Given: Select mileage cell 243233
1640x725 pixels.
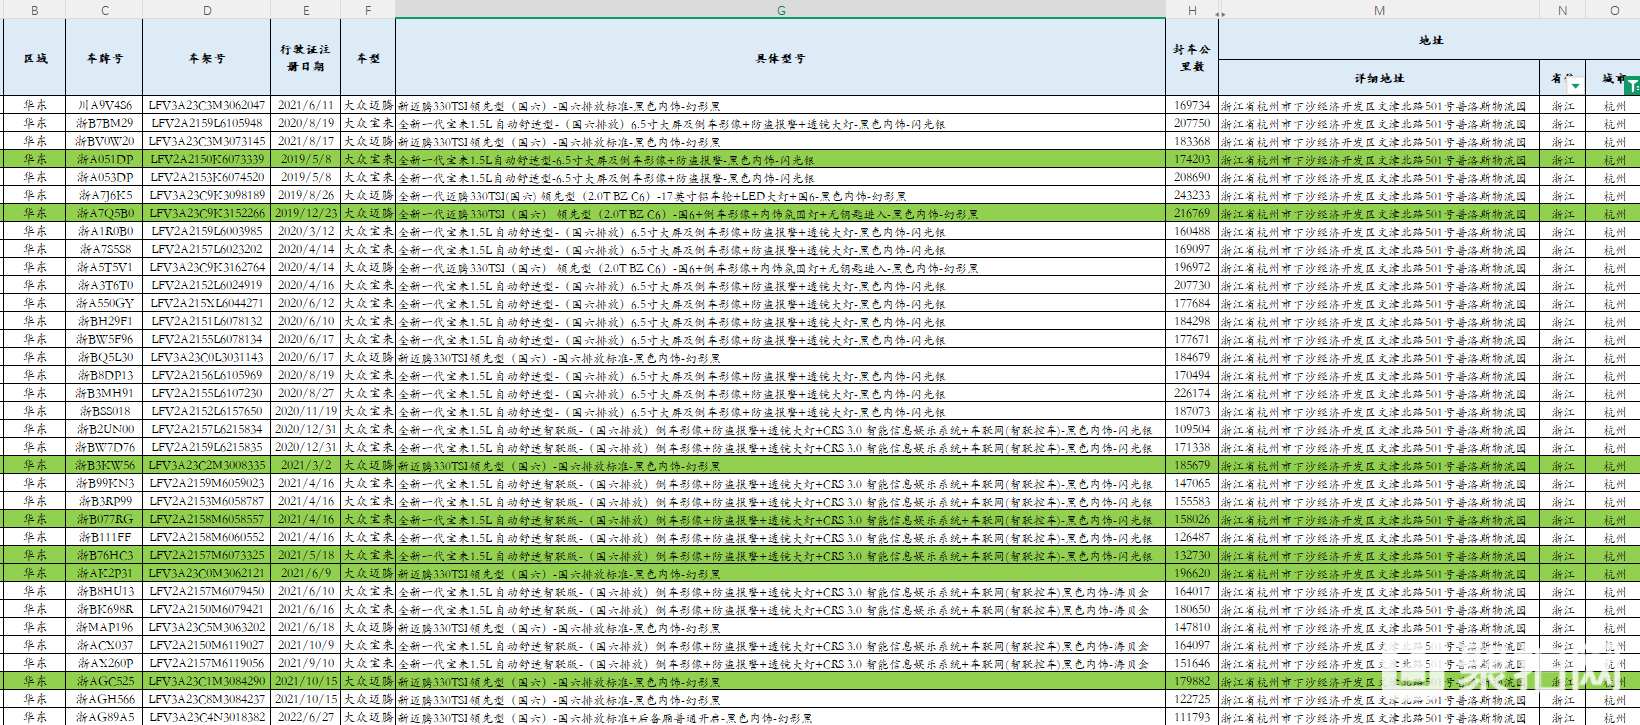Looking at the screenshot, I should tap(1191, 195).
